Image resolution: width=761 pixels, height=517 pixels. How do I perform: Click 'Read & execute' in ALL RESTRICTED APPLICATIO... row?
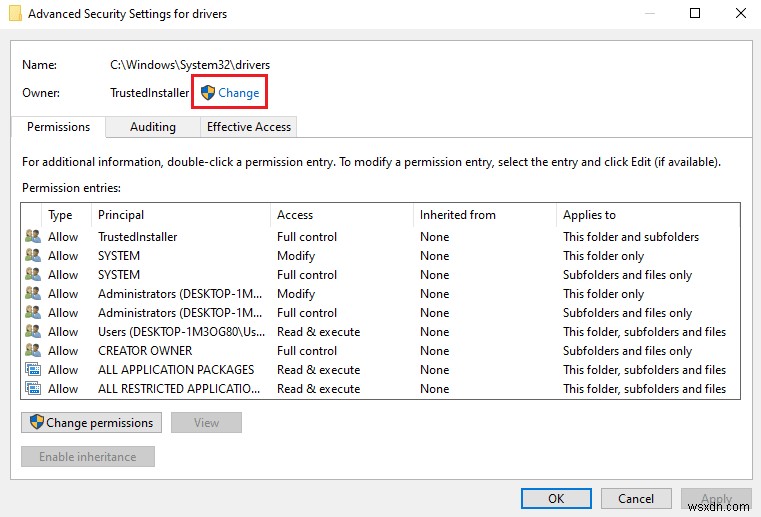(x=318, y=388)
